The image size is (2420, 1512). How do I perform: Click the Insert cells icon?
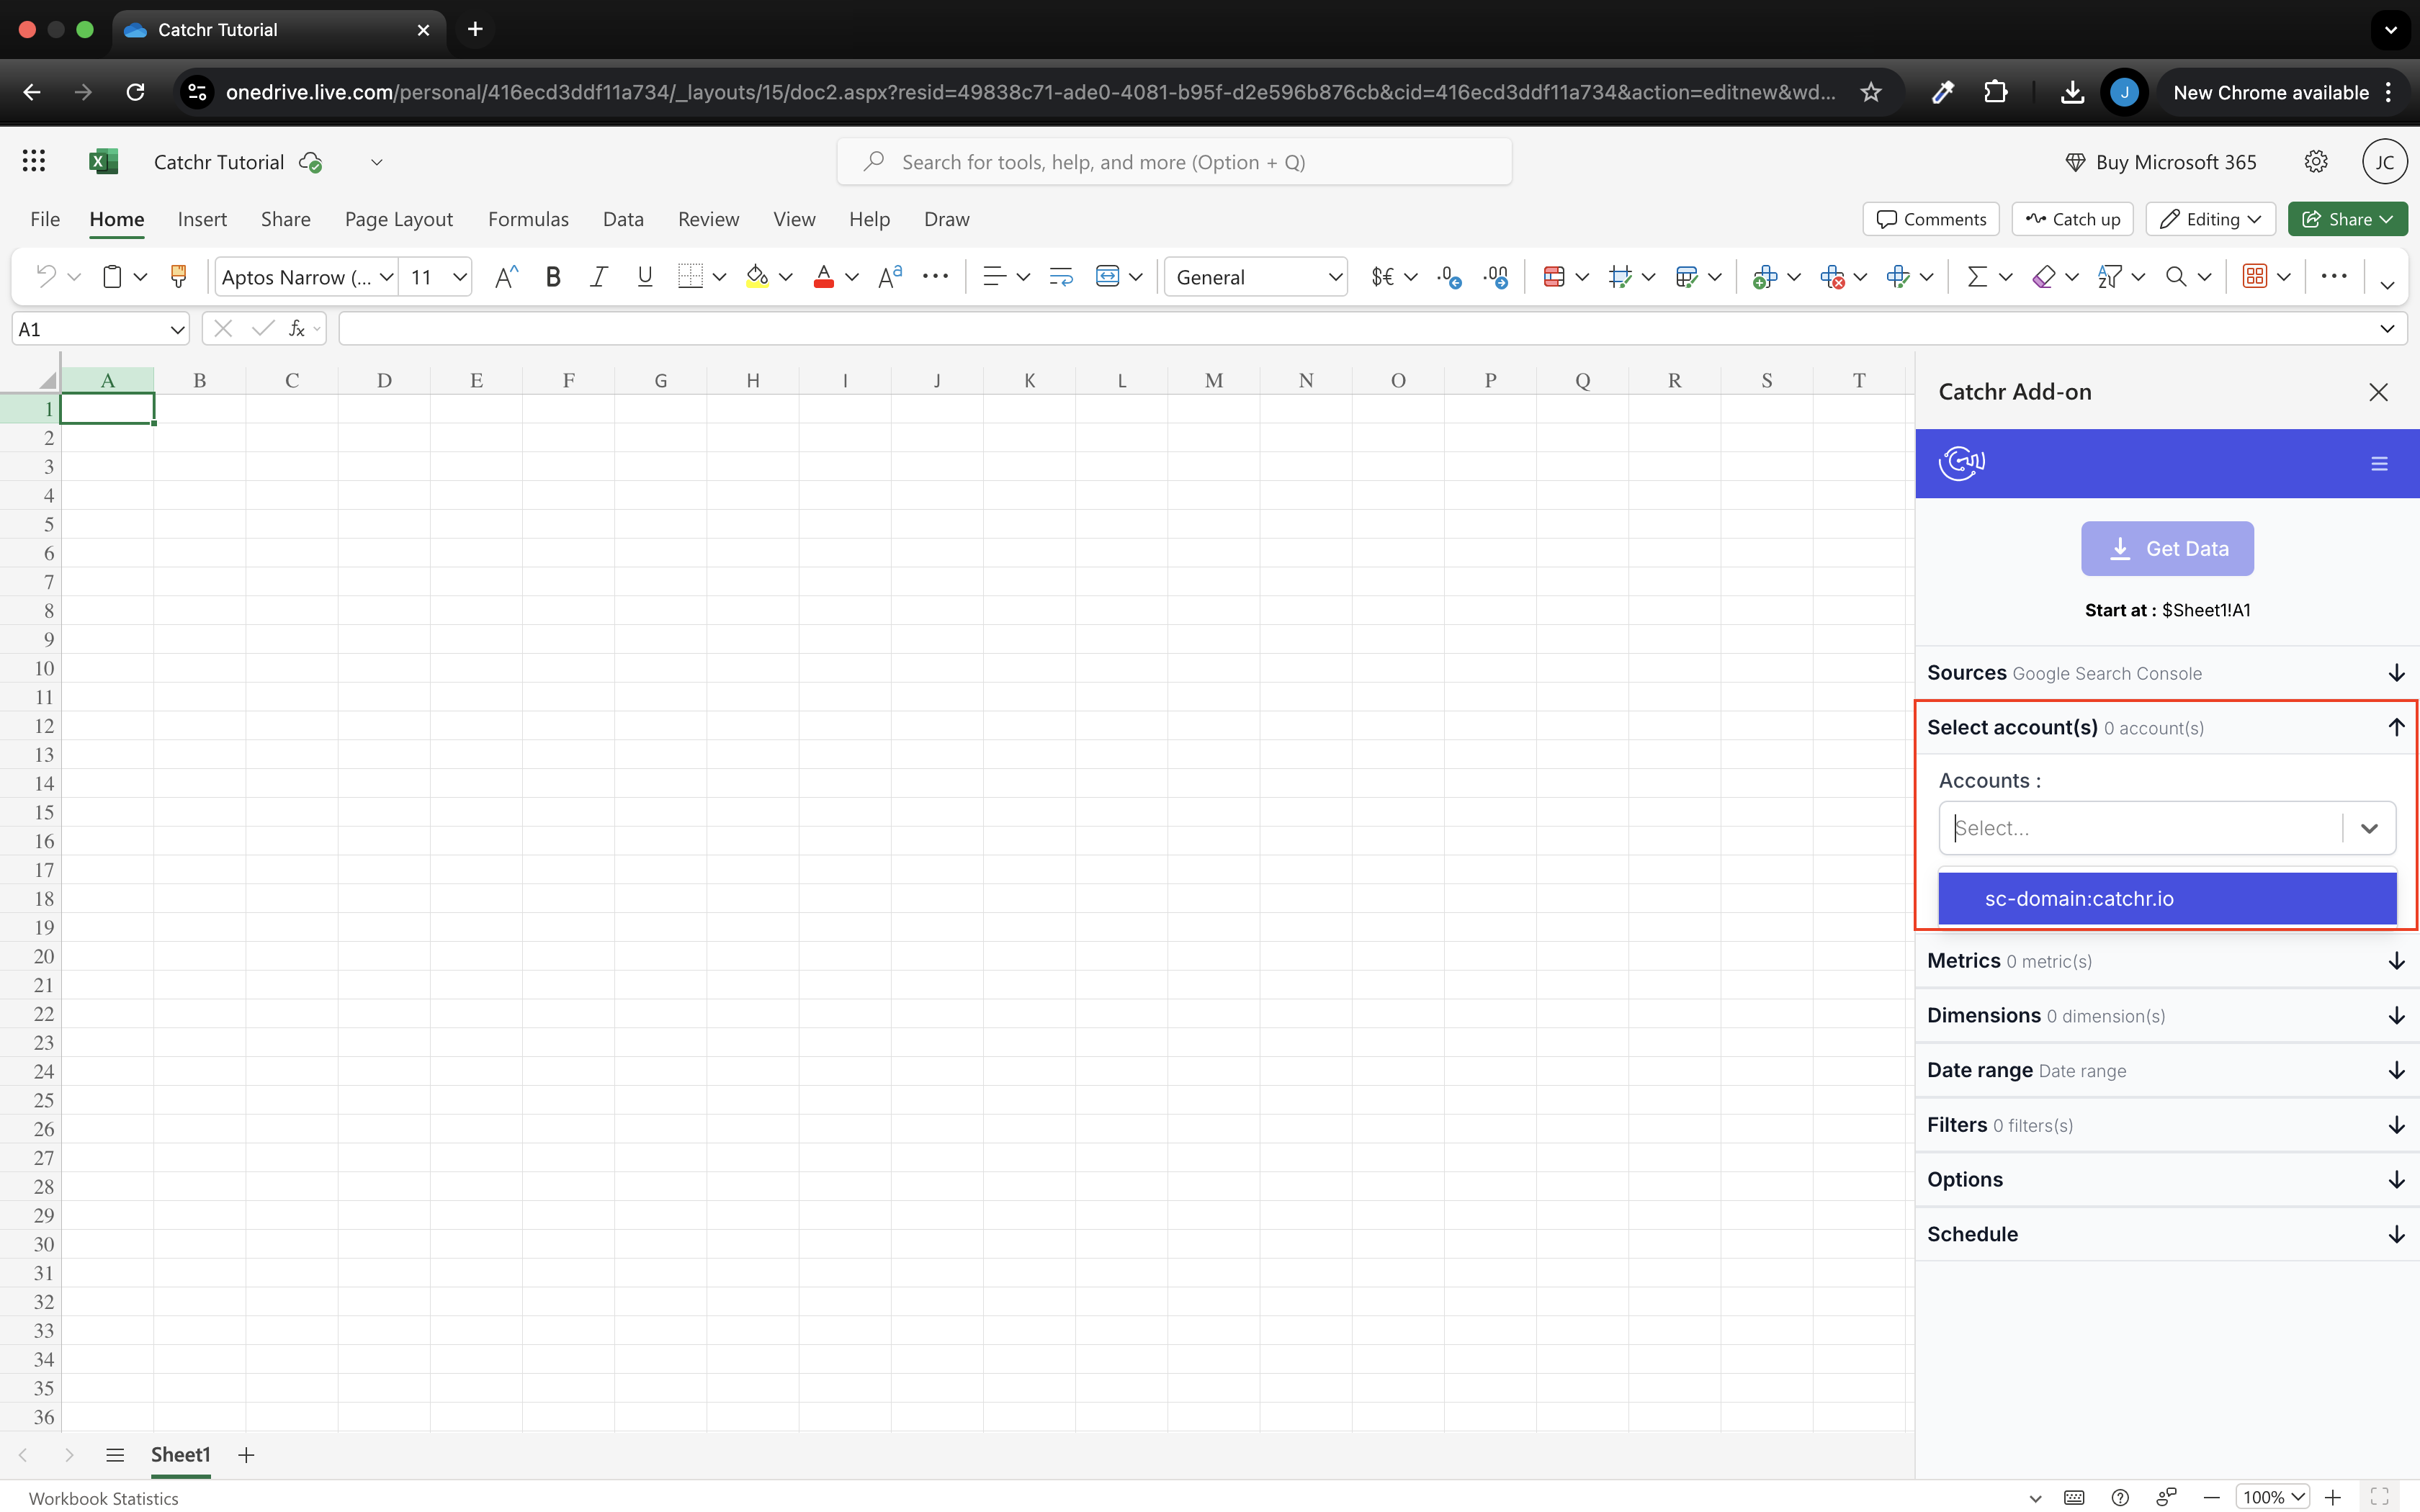click(1765, 277)
